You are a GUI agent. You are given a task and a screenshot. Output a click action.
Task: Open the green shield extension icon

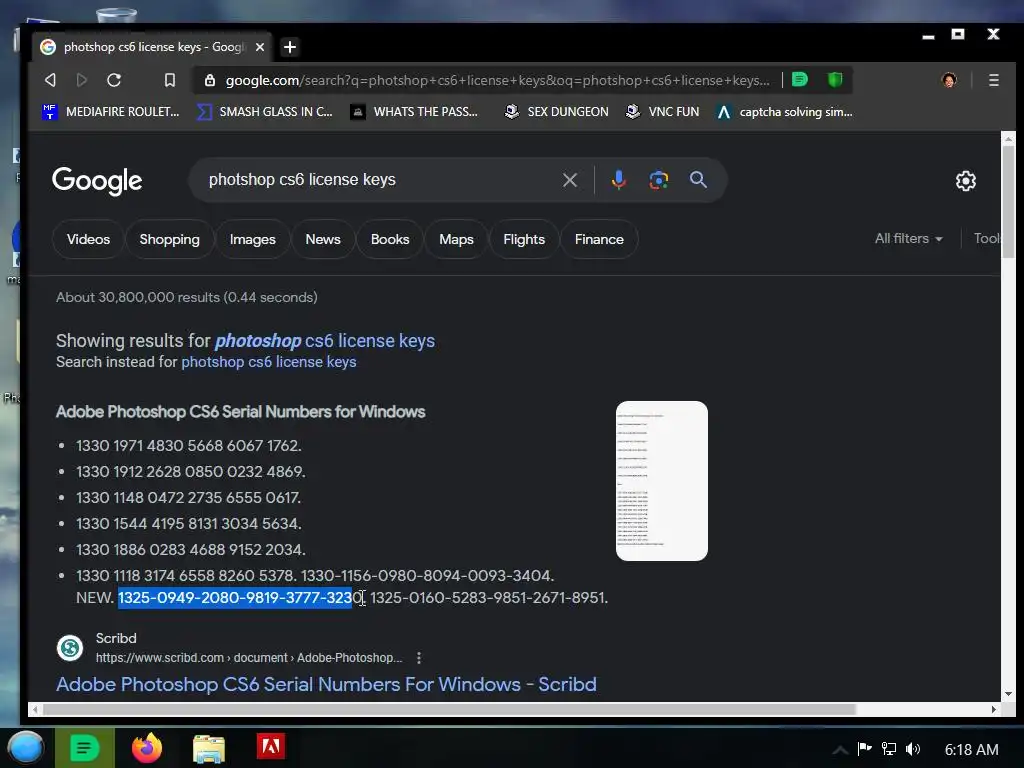point(835,80)
